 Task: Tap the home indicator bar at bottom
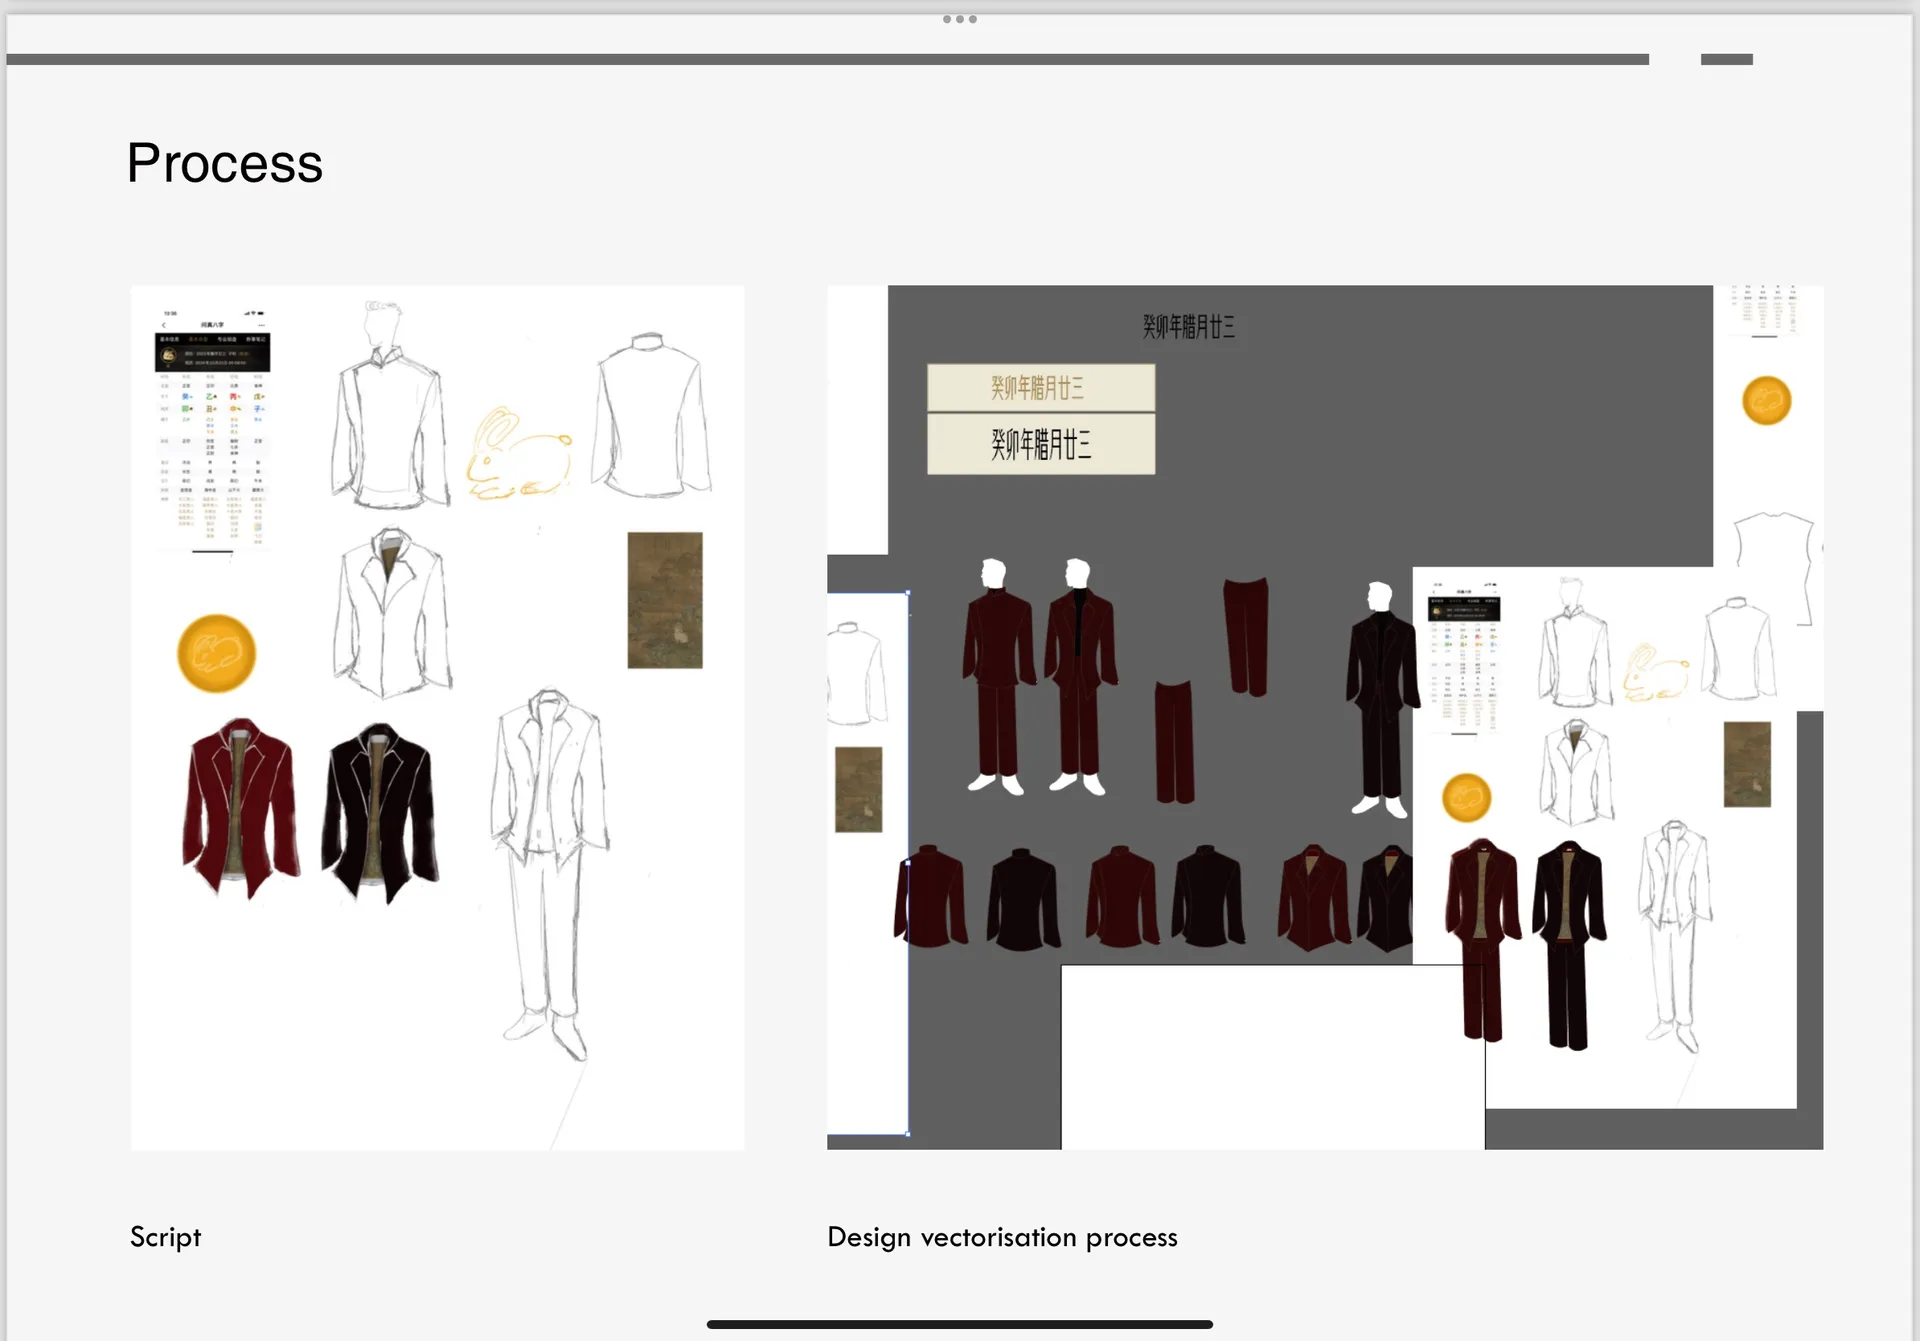point(959,1324)
